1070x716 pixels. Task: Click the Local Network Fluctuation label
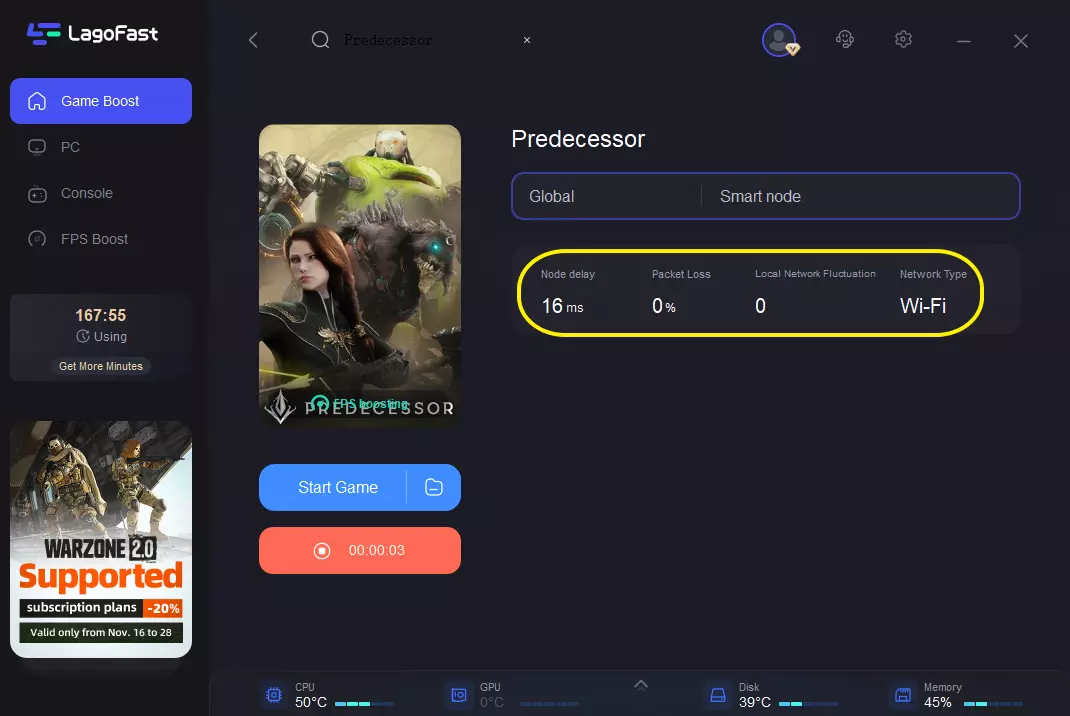[815, 274]
